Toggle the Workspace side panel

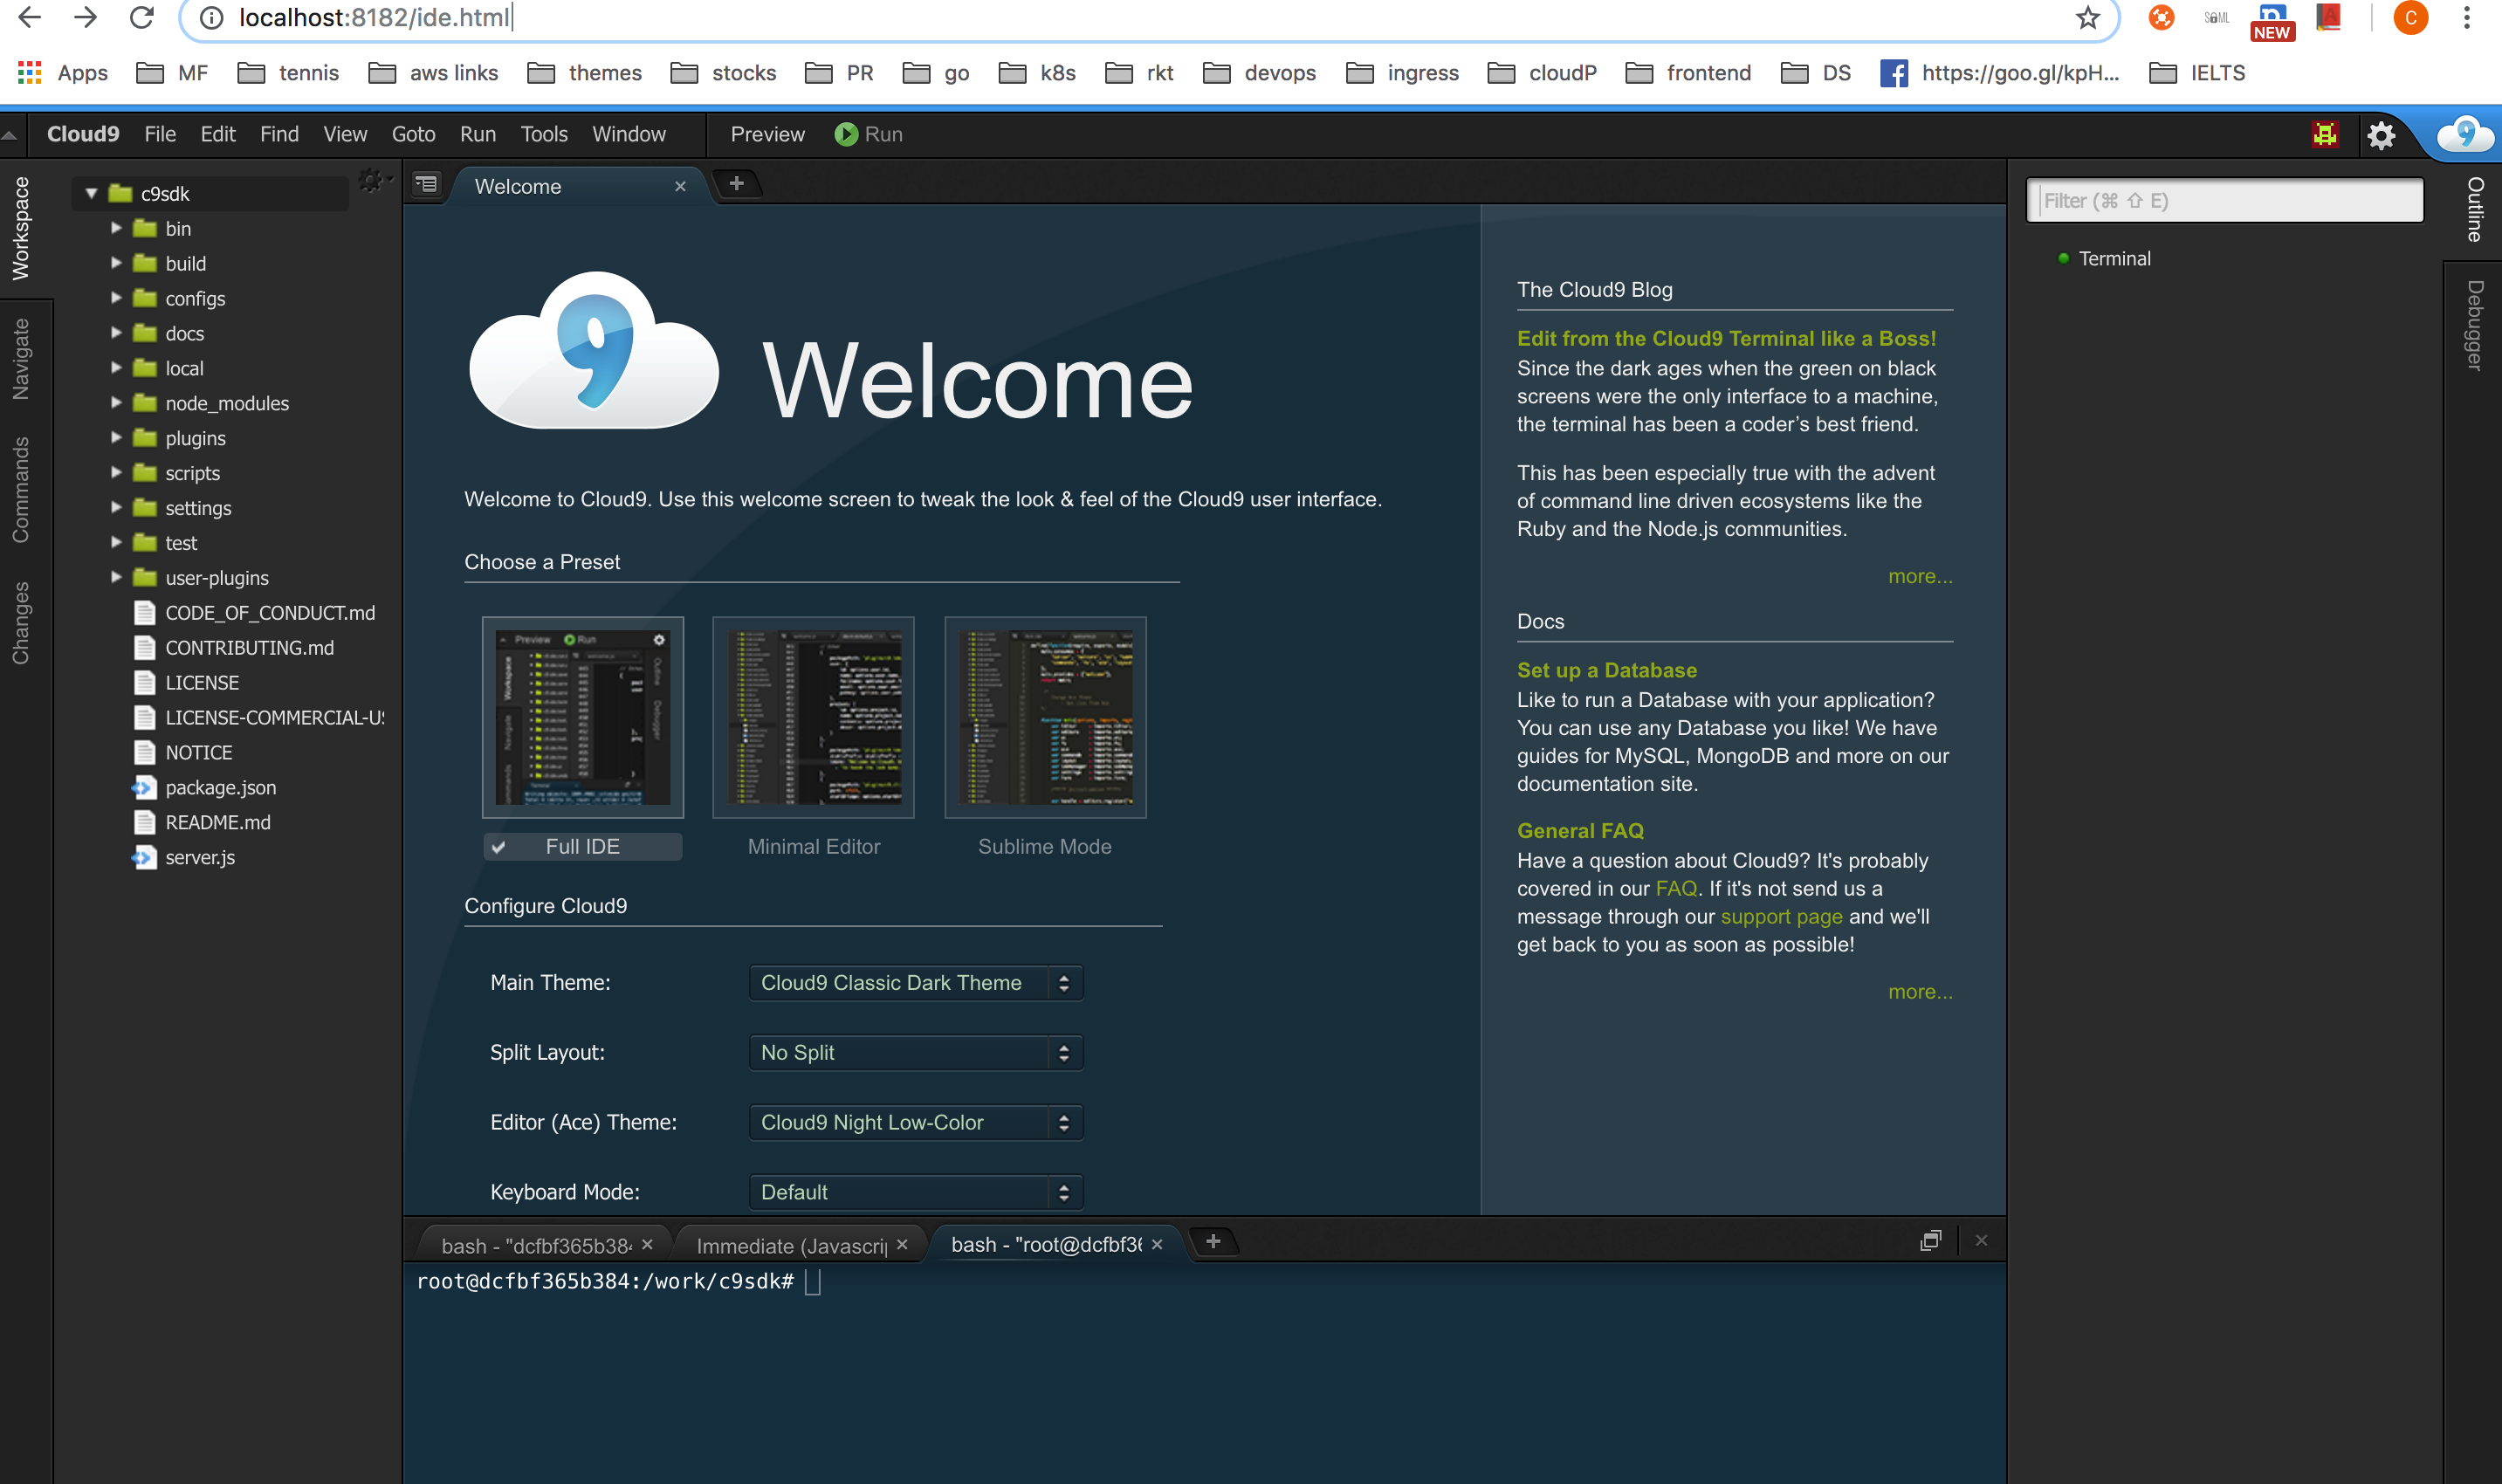[x=20, y=229]
